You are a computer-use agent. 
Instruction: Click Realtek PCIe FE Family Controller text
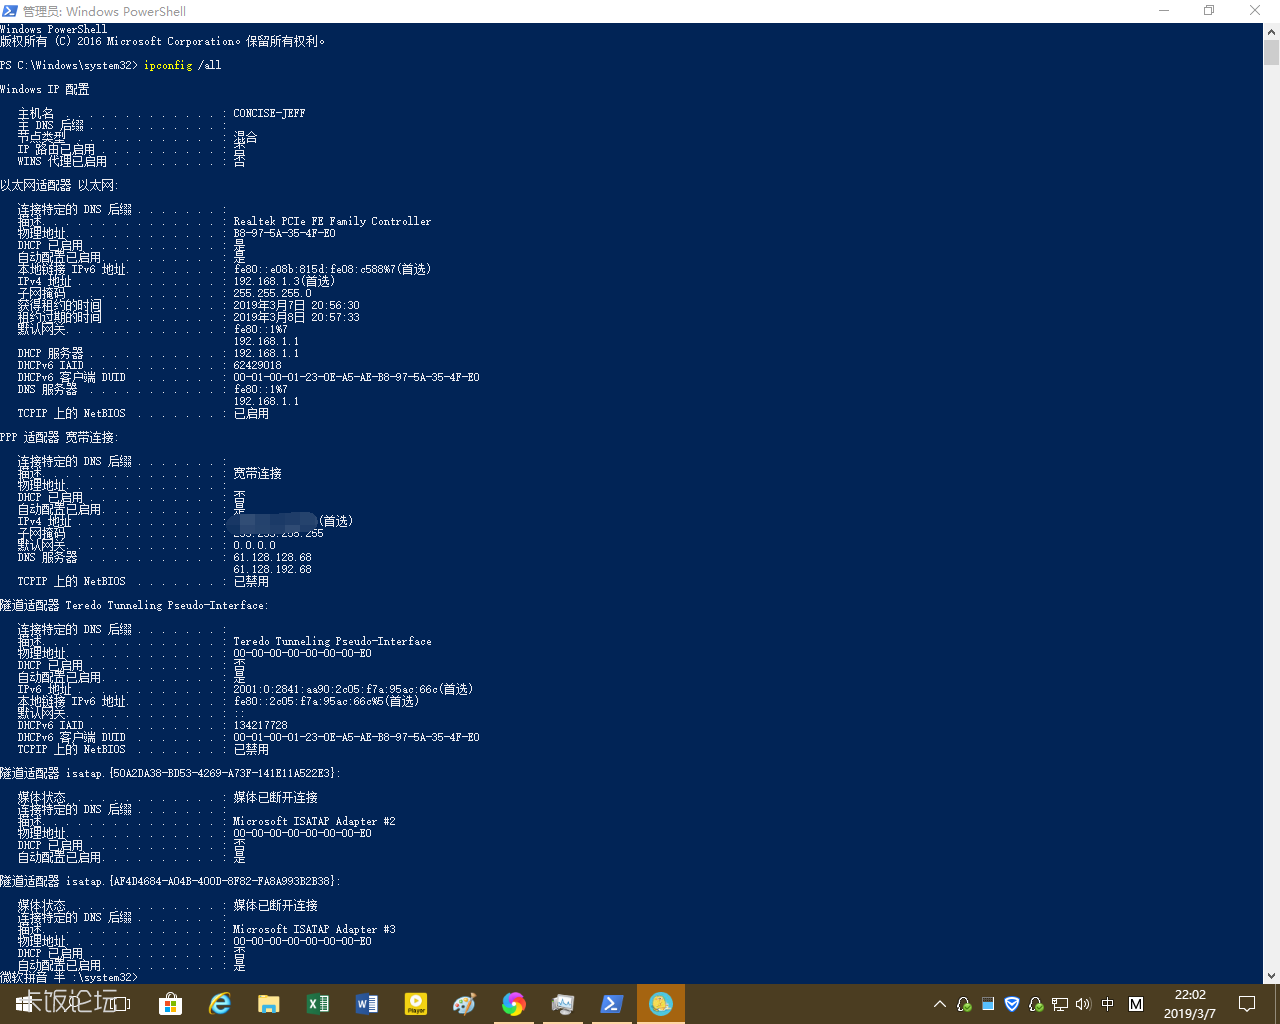(332, 221)
